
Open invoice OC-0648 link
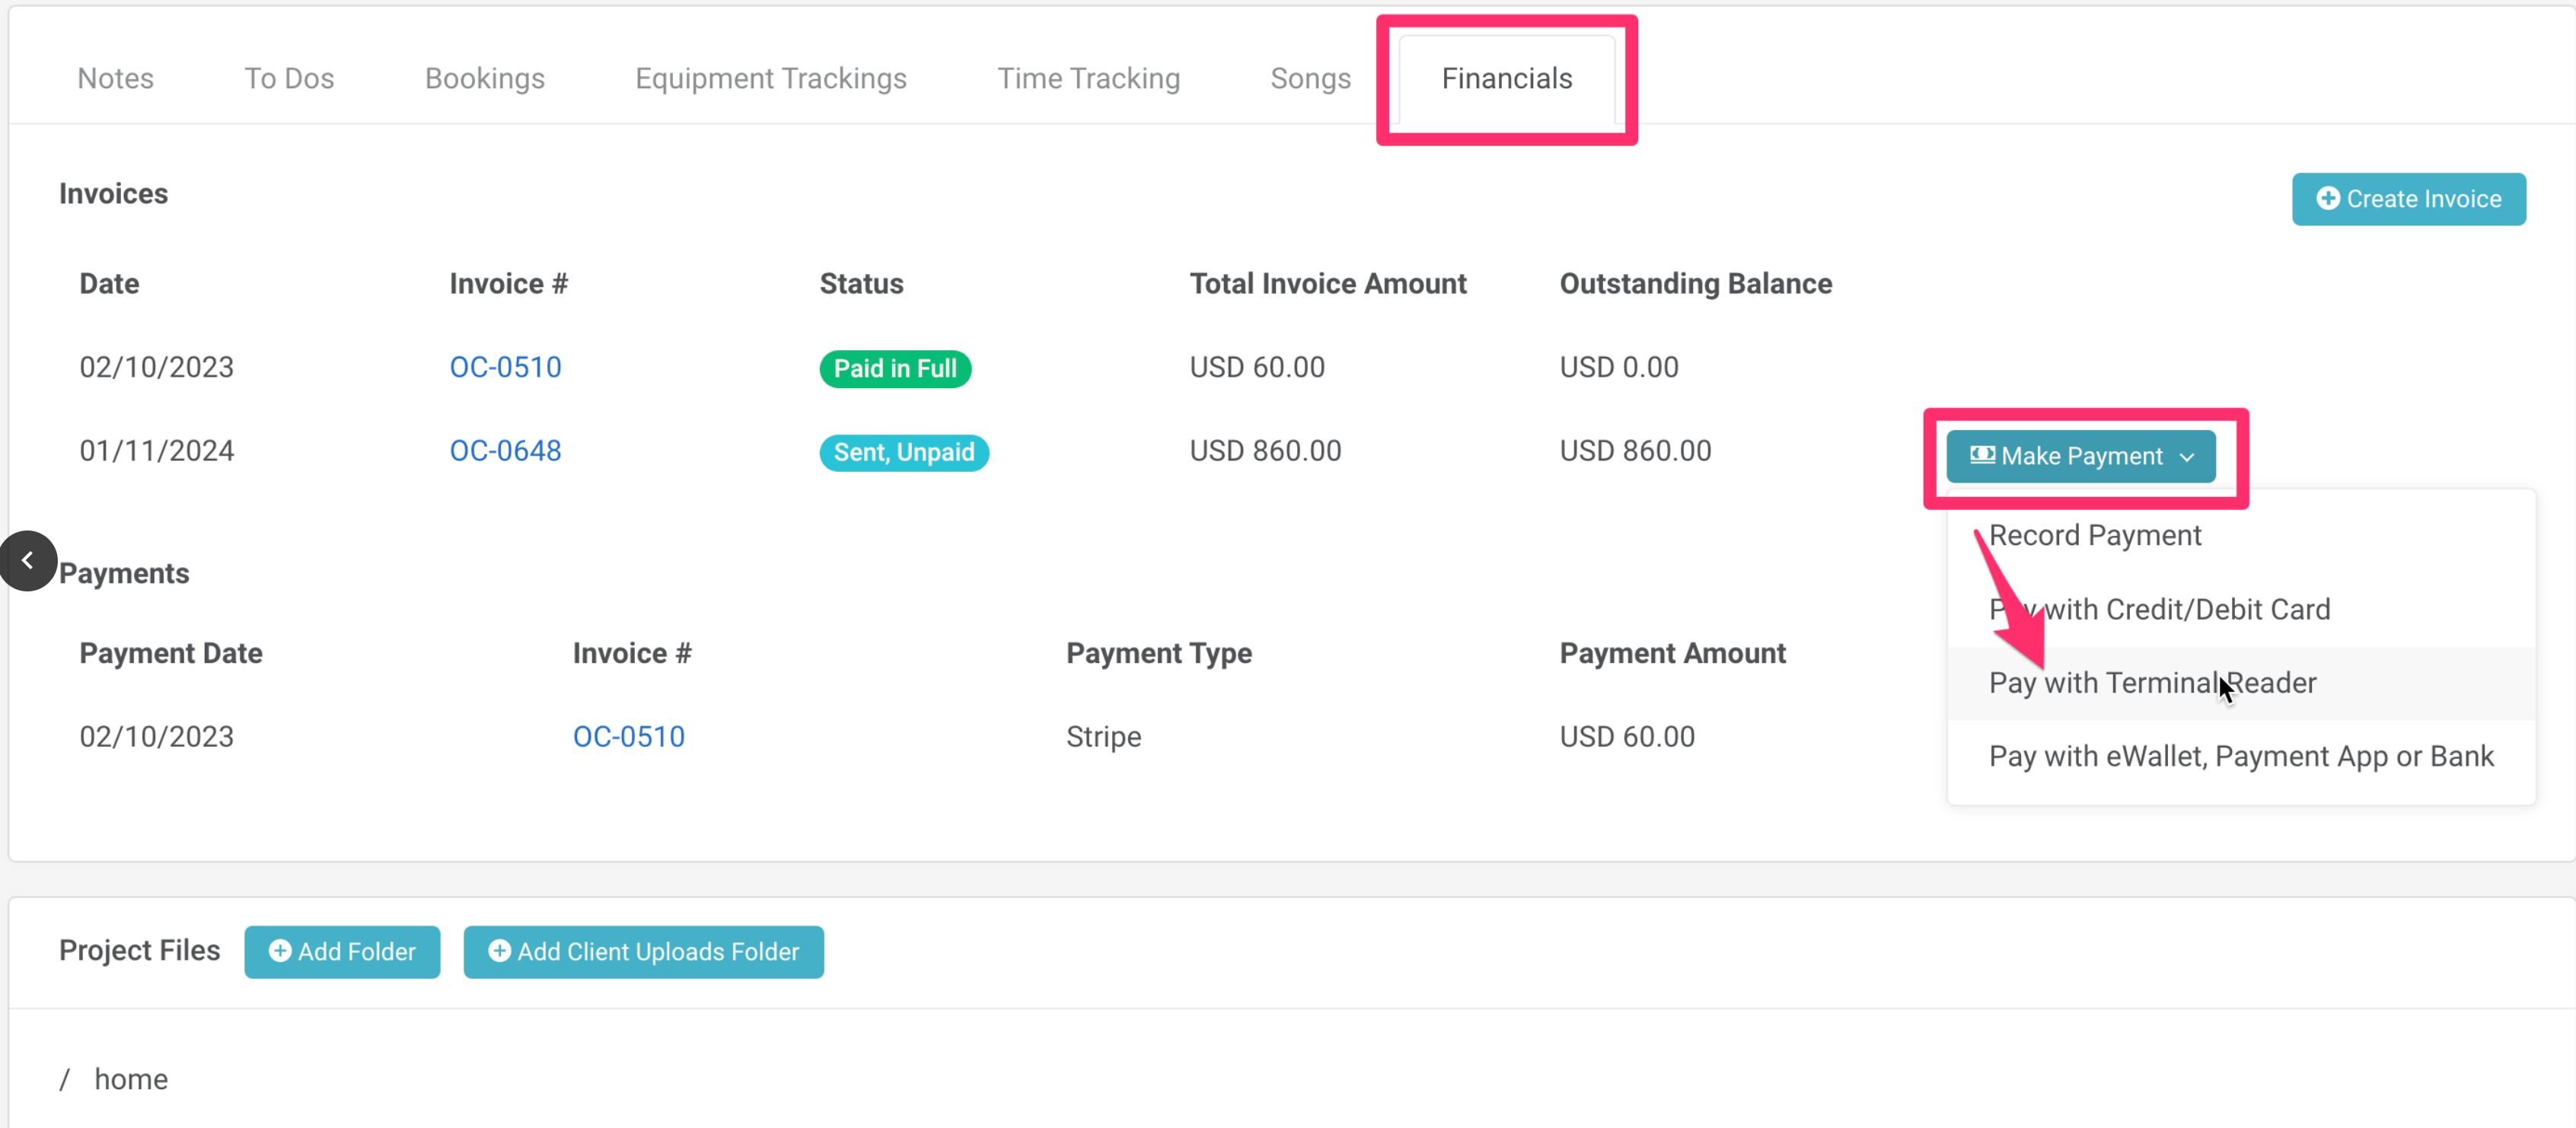tap(505, 451)
